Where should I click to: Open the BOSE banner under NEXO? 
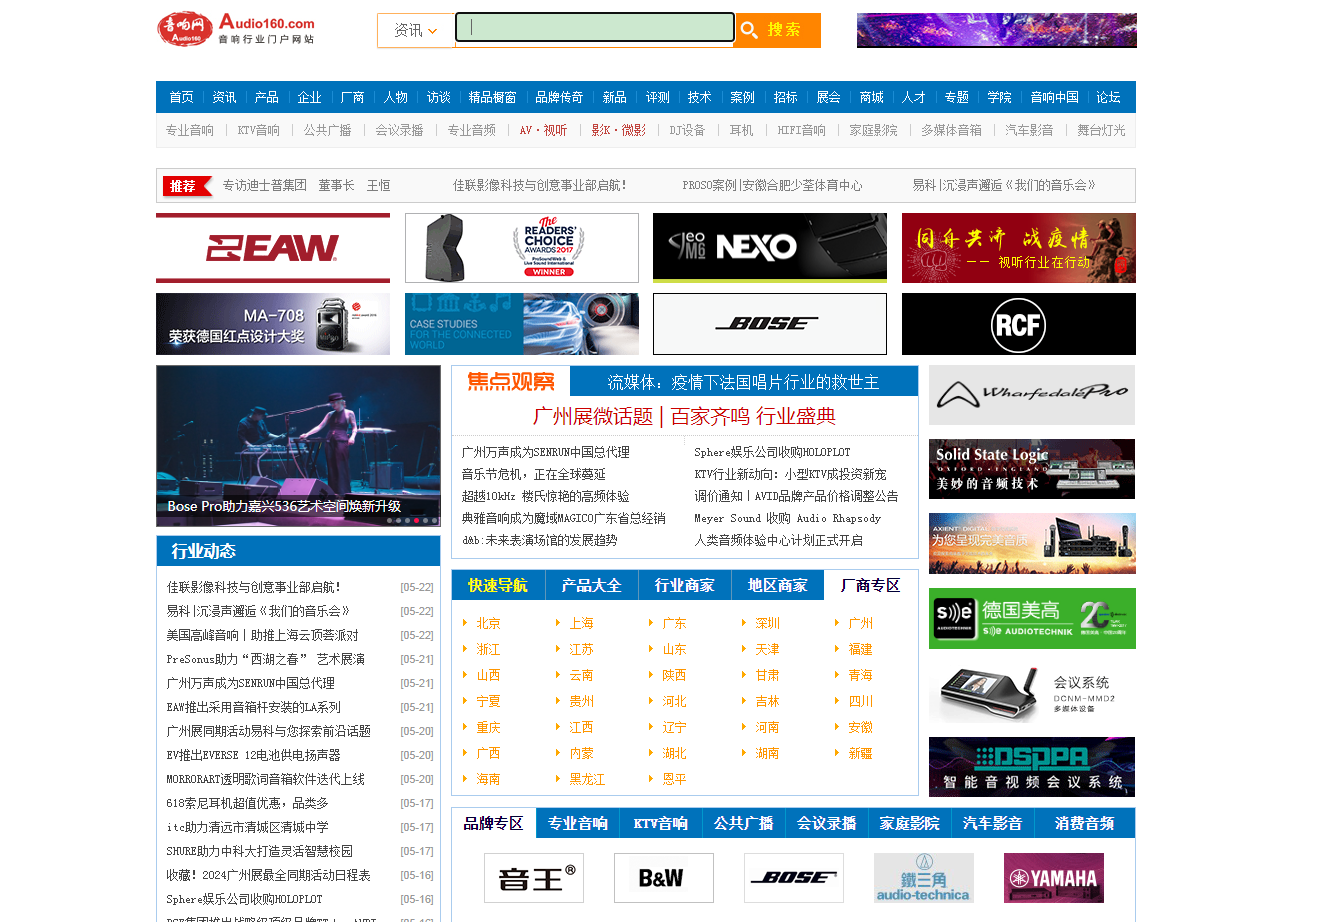click(x=770, y=324)
